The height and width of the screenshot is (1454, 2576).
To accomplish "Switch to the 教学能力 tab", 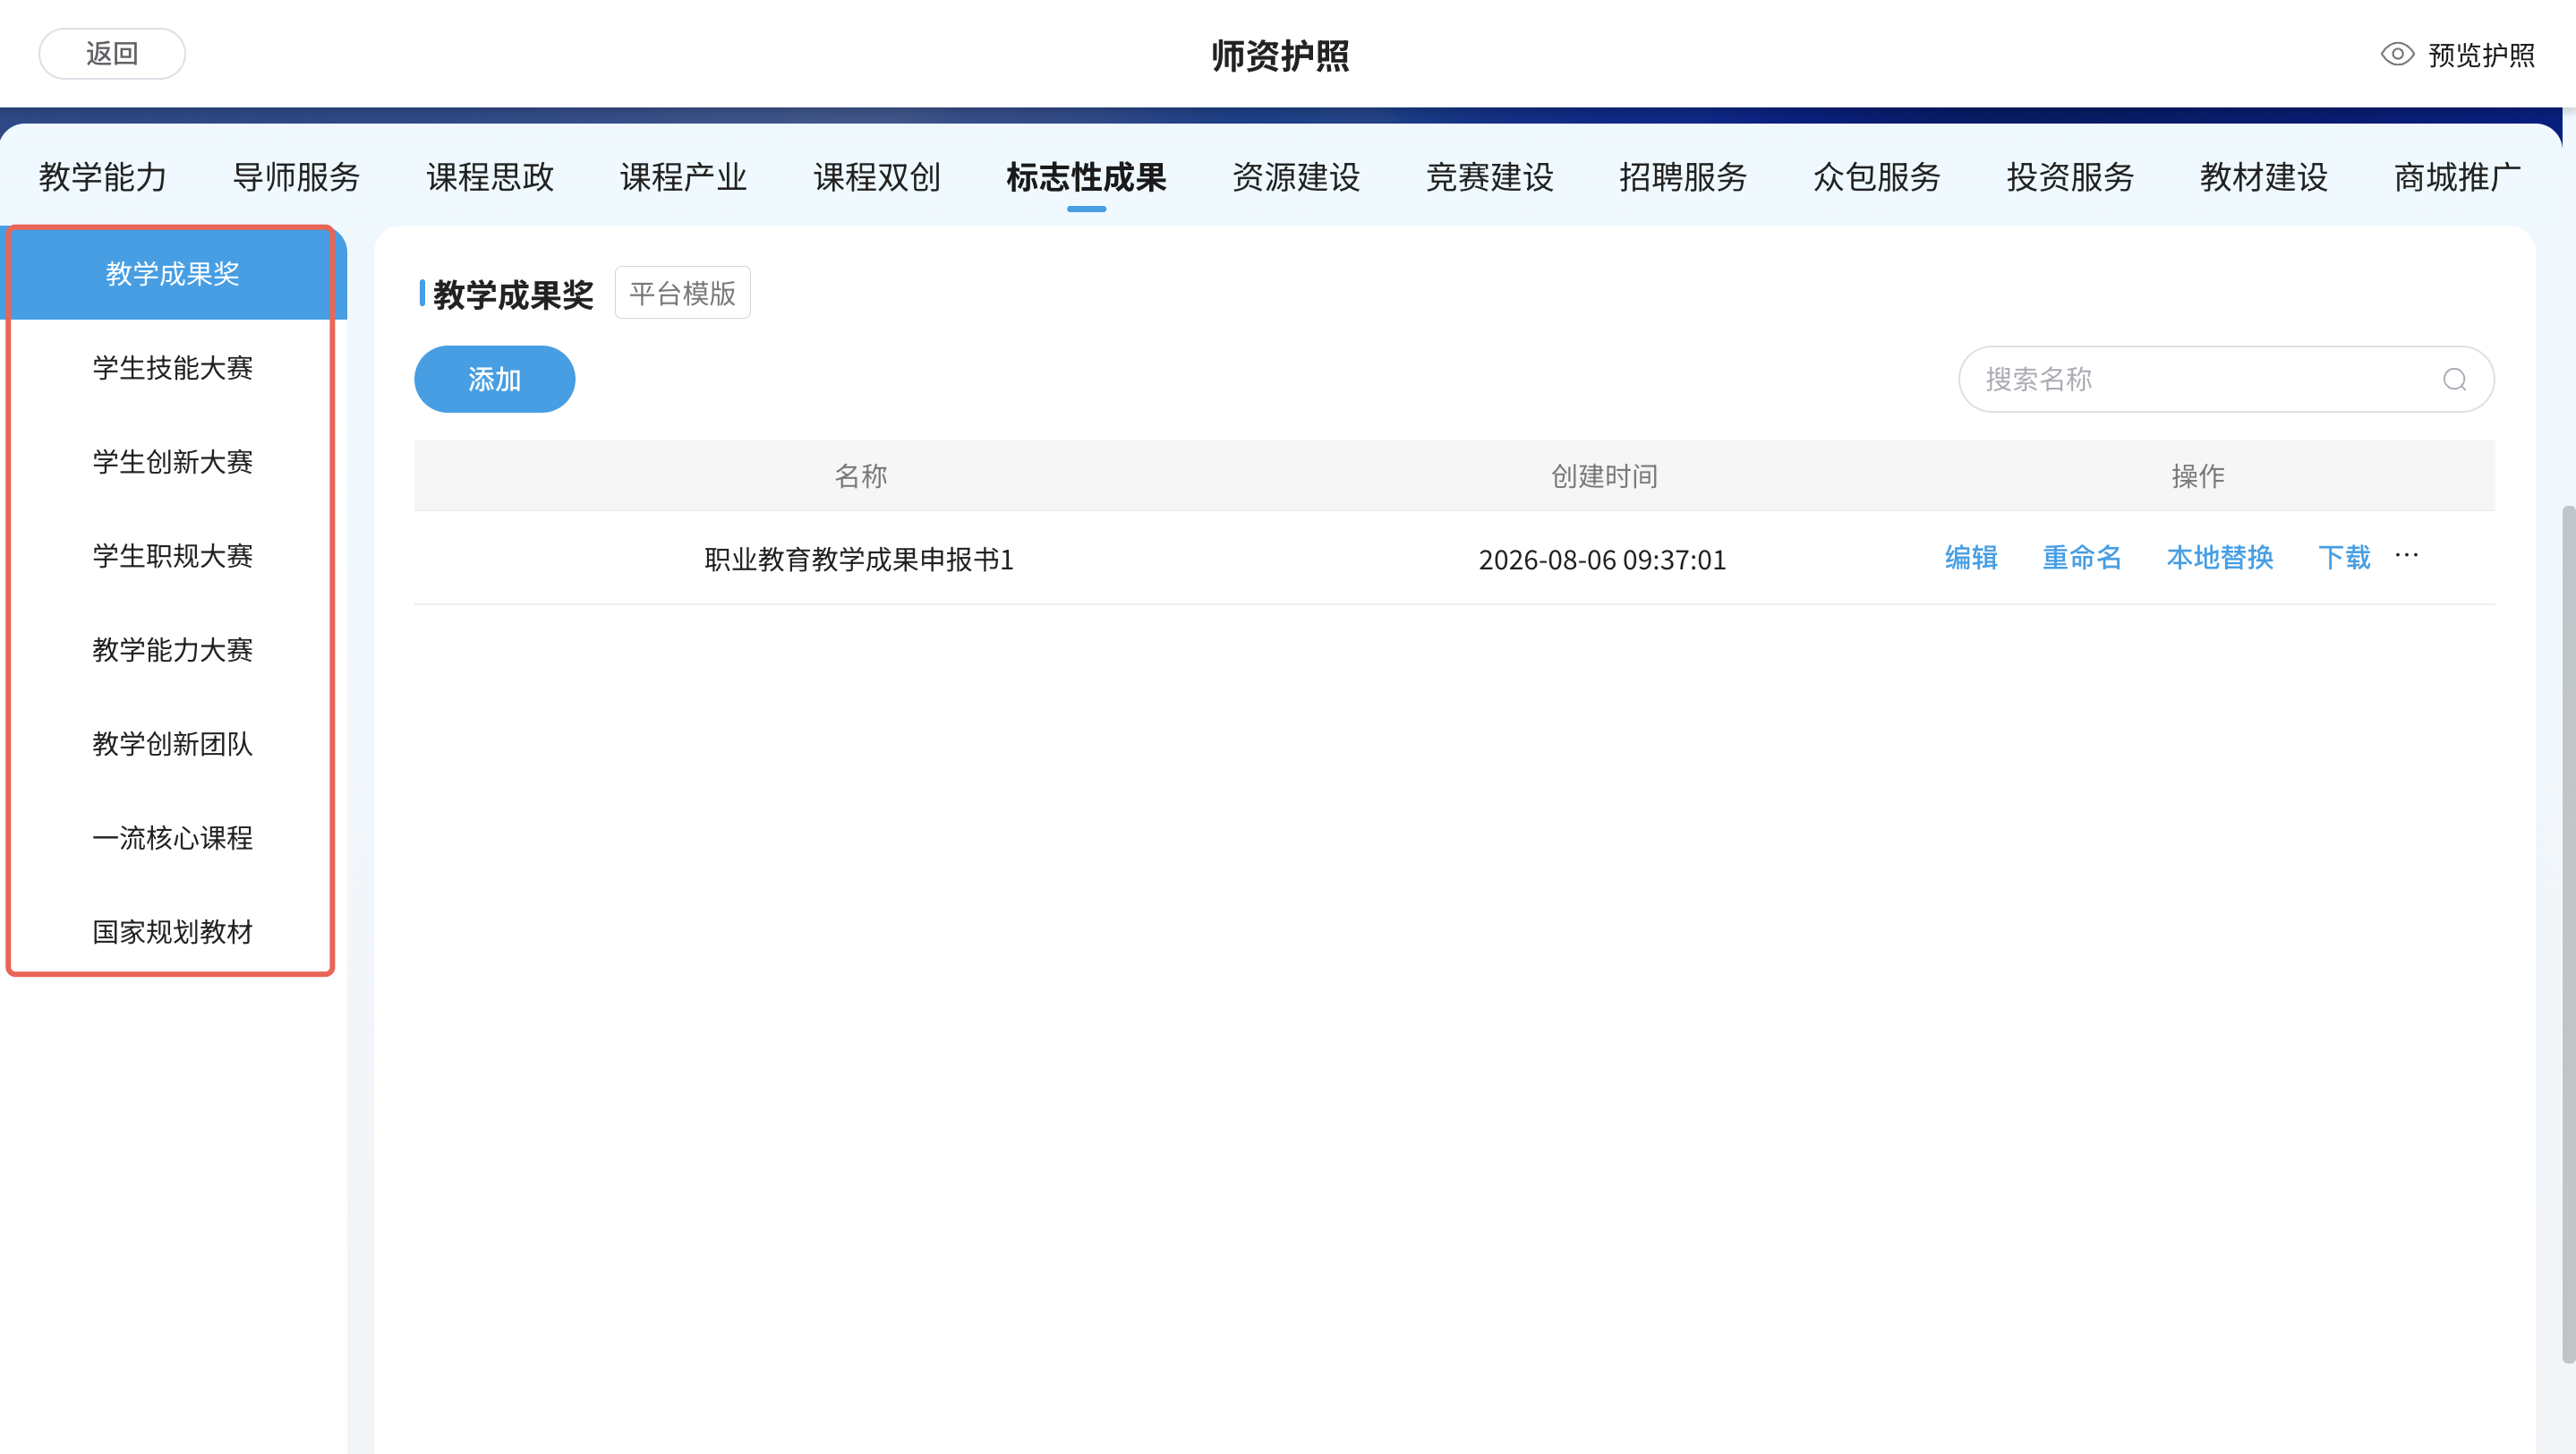I will click(103, 177).
